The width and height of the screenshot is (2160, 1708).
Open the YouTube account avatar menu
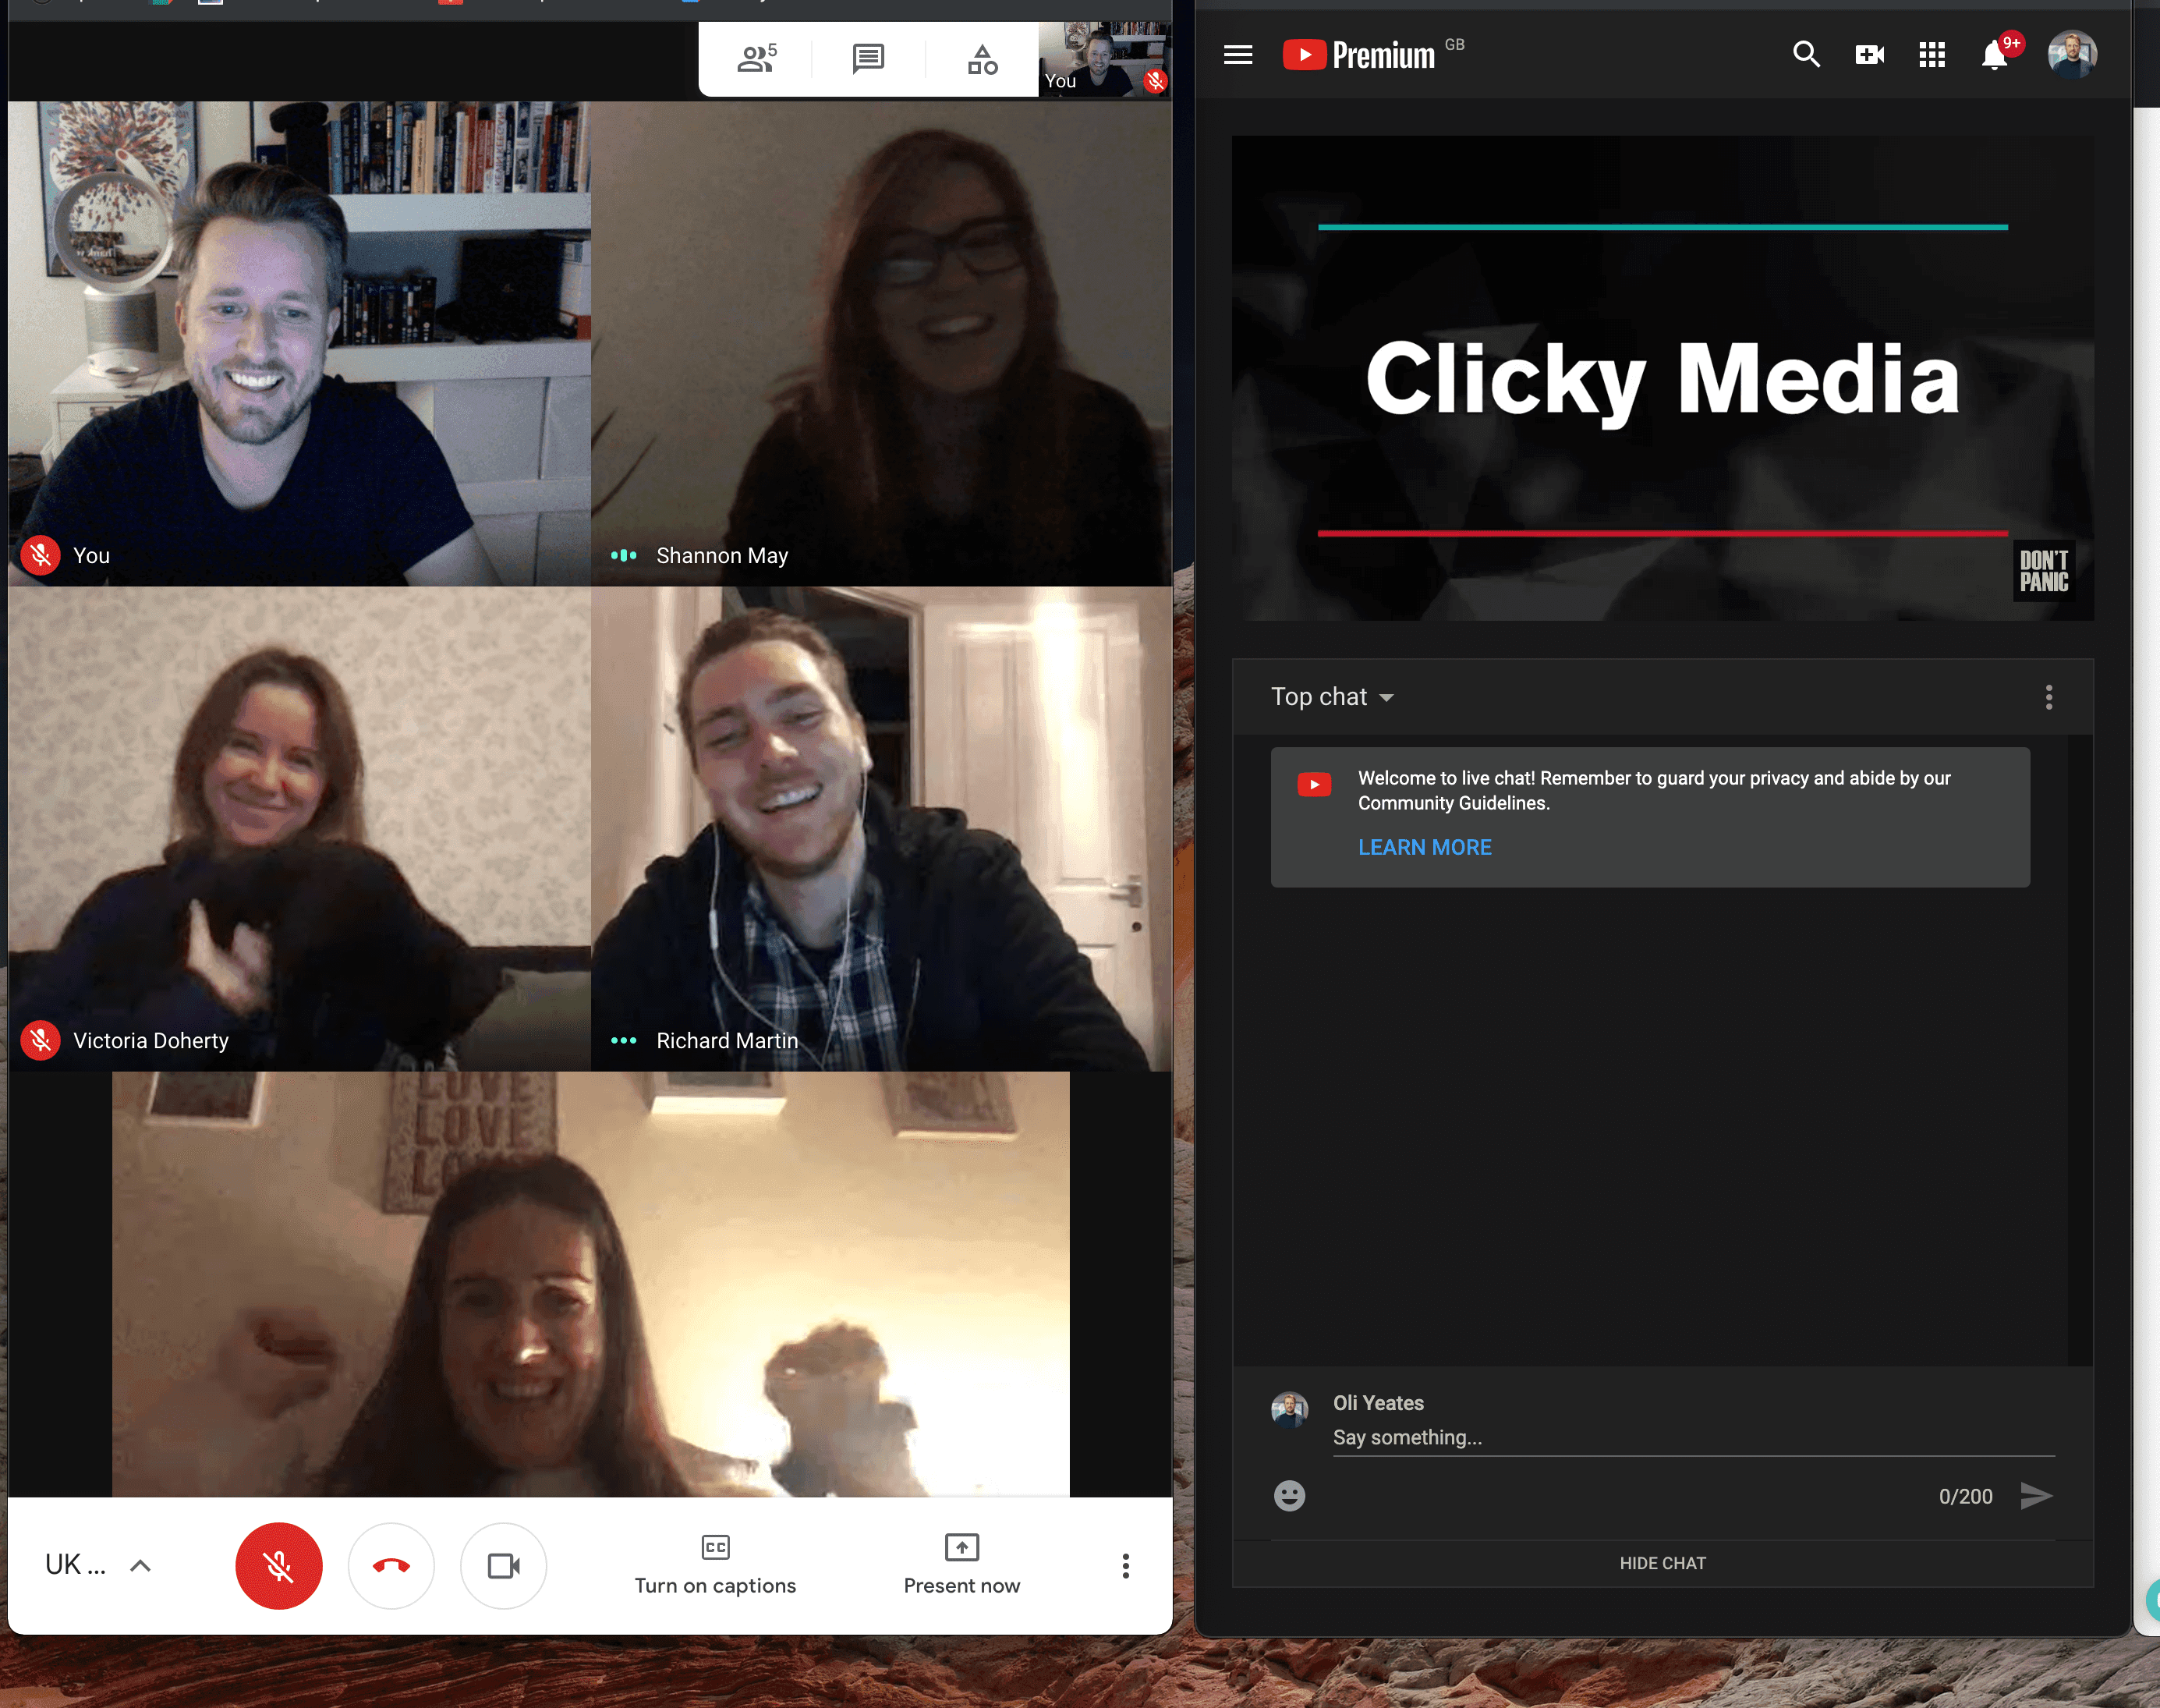click(2072, 54)
